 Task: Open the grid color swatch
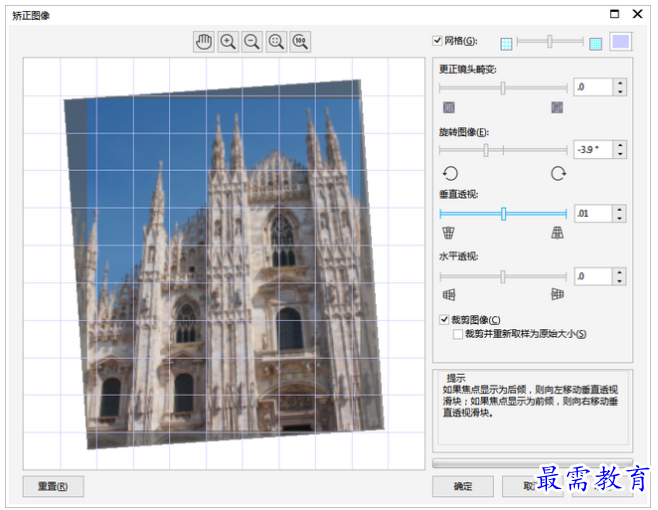[621, 42]
